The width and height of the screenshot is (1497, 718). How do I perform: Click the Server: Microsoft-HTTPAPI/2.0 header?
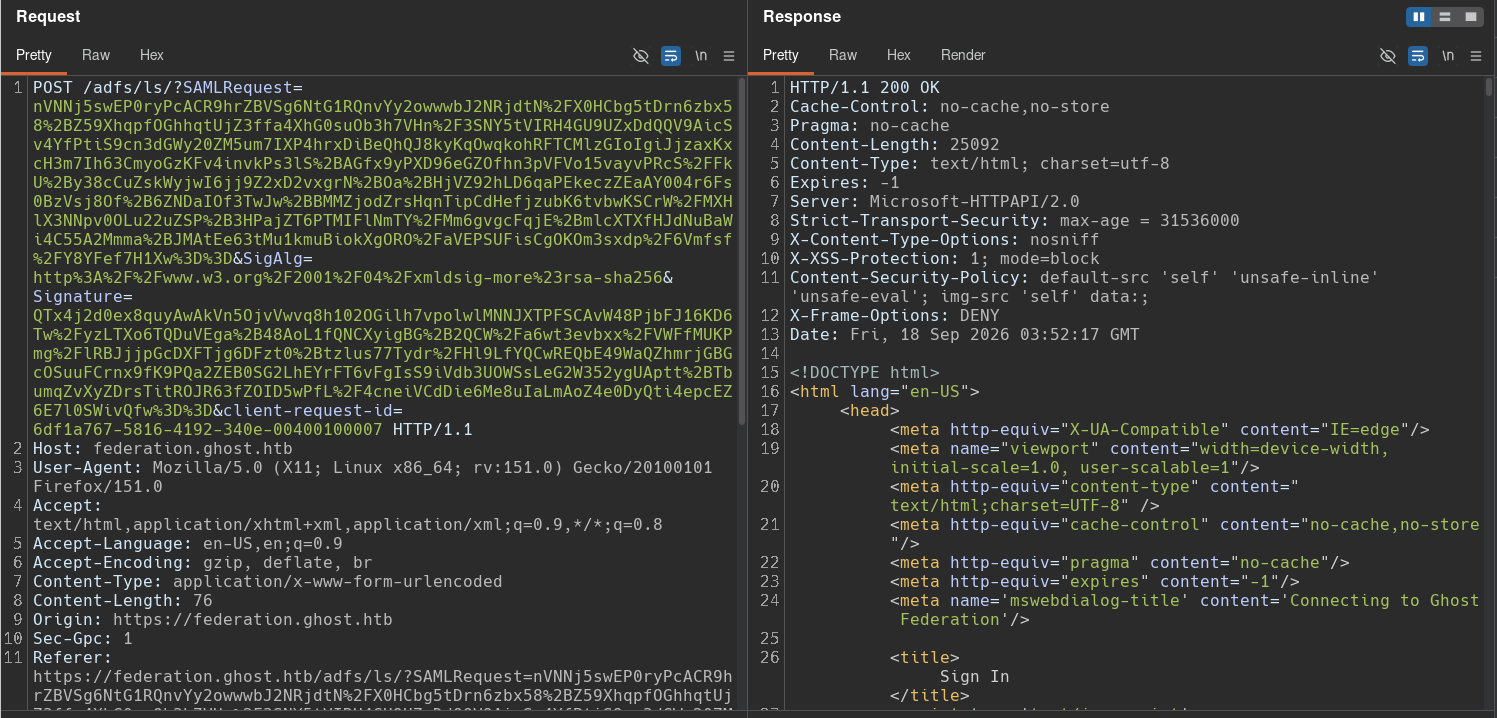935,202
